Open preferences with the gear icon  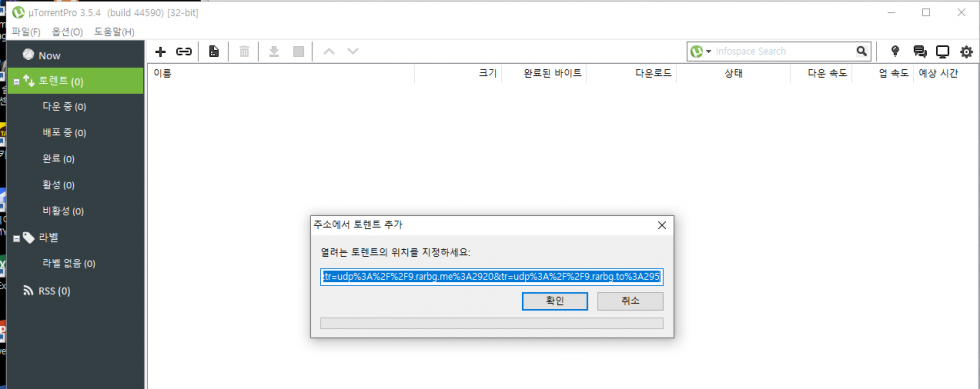[966, 51]
